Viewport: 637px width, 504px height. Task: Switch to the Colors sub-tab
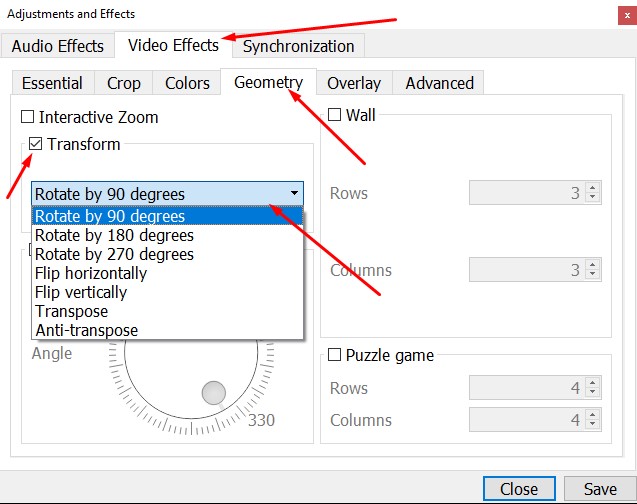tap(187, 83)
